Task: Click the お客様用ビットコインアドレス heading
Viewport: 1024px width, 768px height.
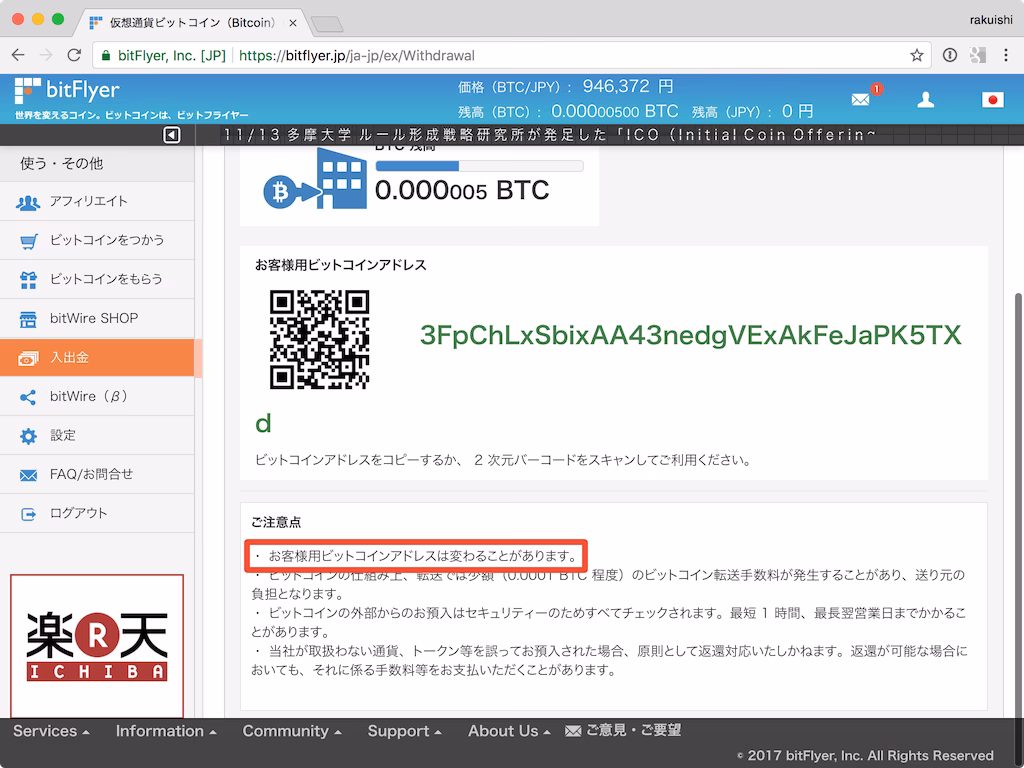Action: tap(340, 265)
